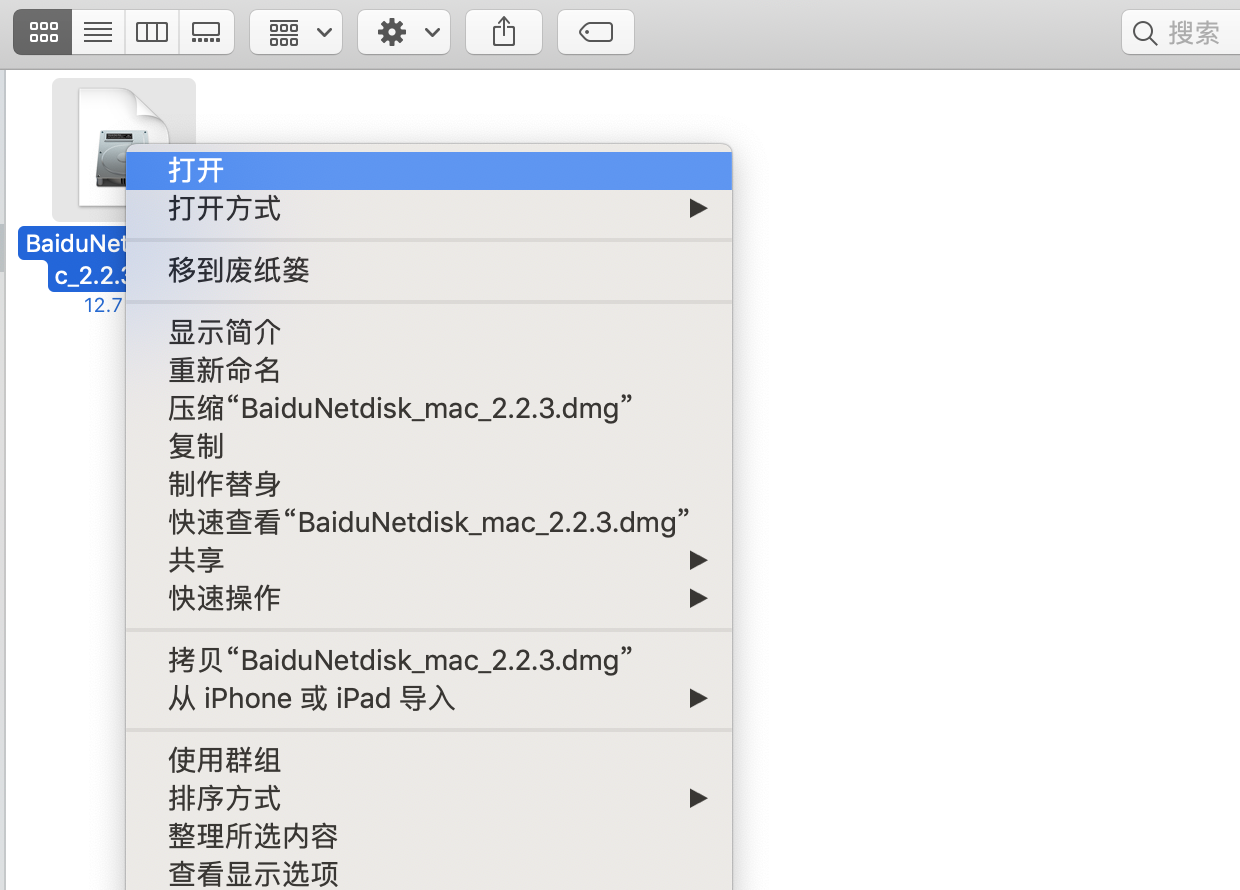Select 查看显示选项 menu entry
1240x890 pixels.
click(x=429, y=873)
